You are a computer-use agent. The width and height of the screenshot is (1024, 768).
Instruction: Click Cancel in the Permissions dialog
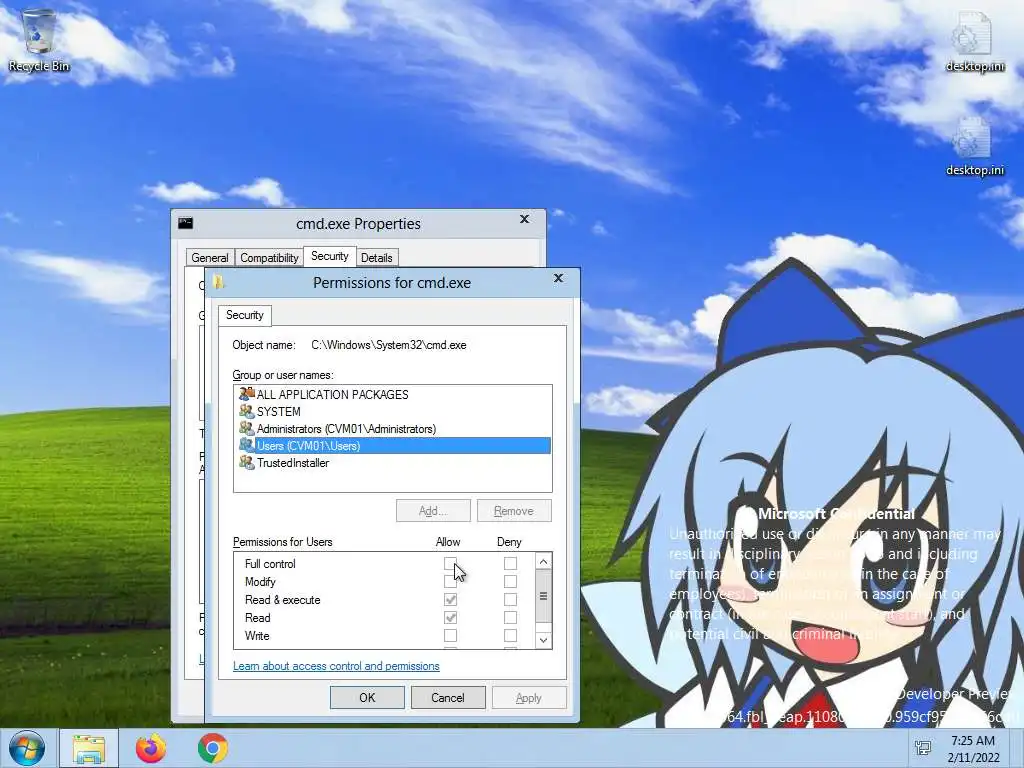(448, 697)
